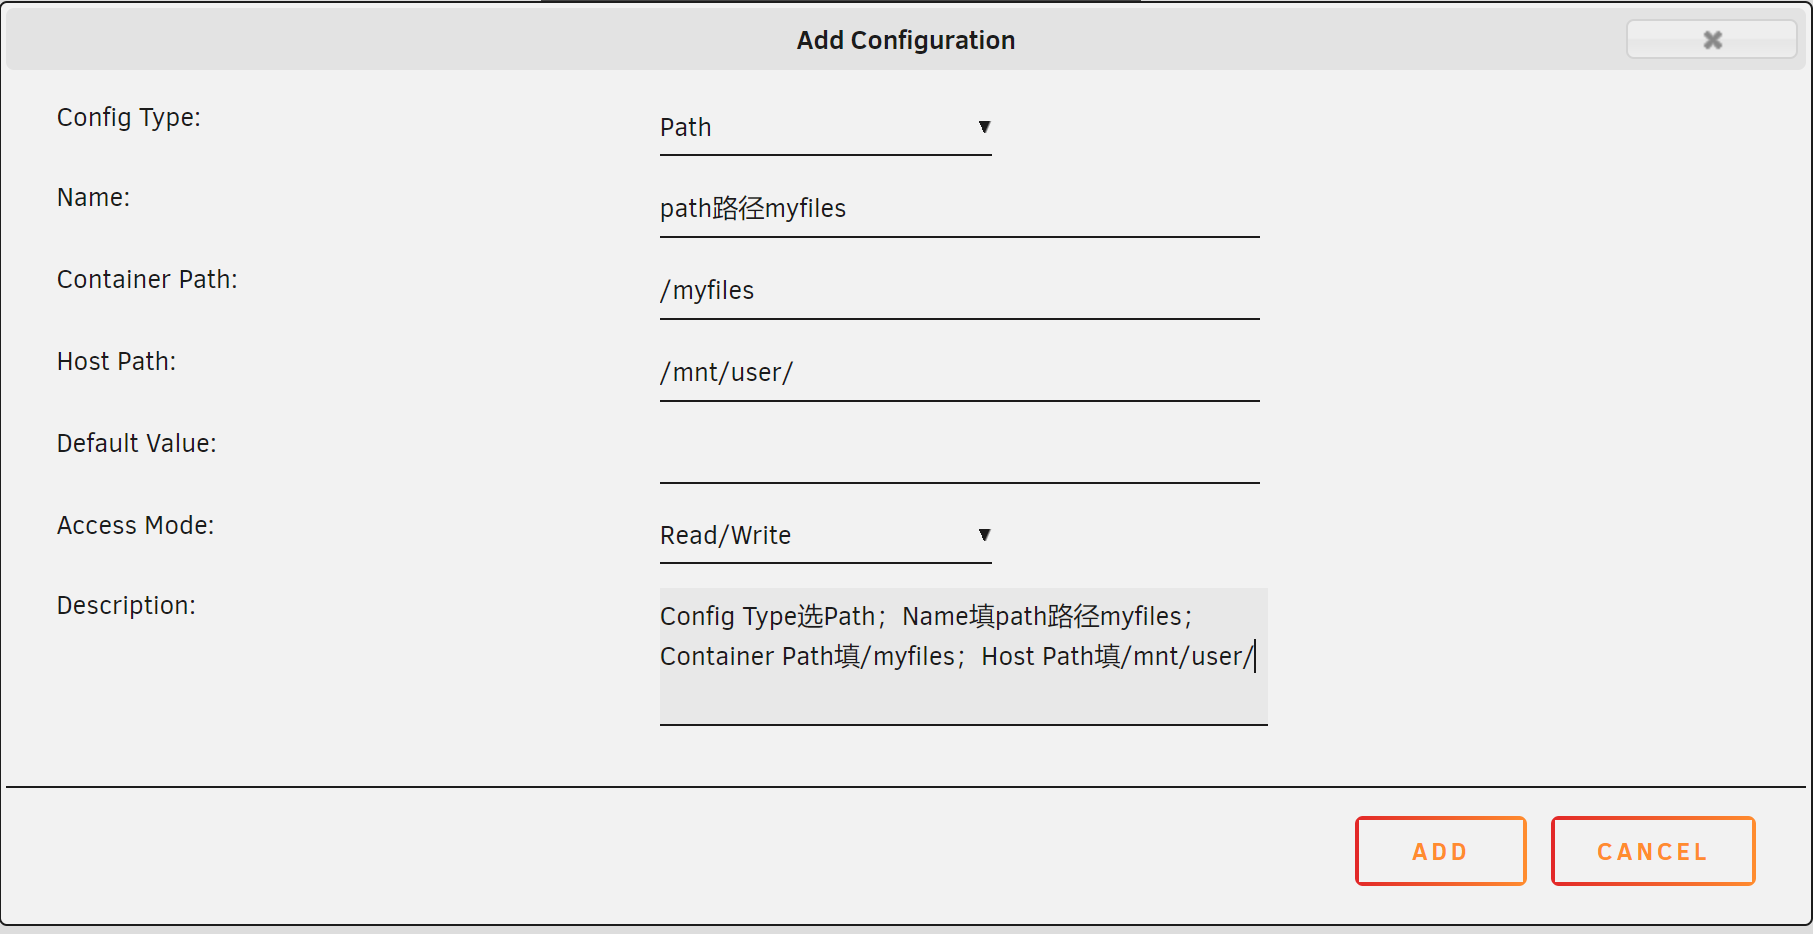Screen dimensions: 1813x934
Task: Expand the Access Mode Read/Write dropdown
Action: [825, 536]
